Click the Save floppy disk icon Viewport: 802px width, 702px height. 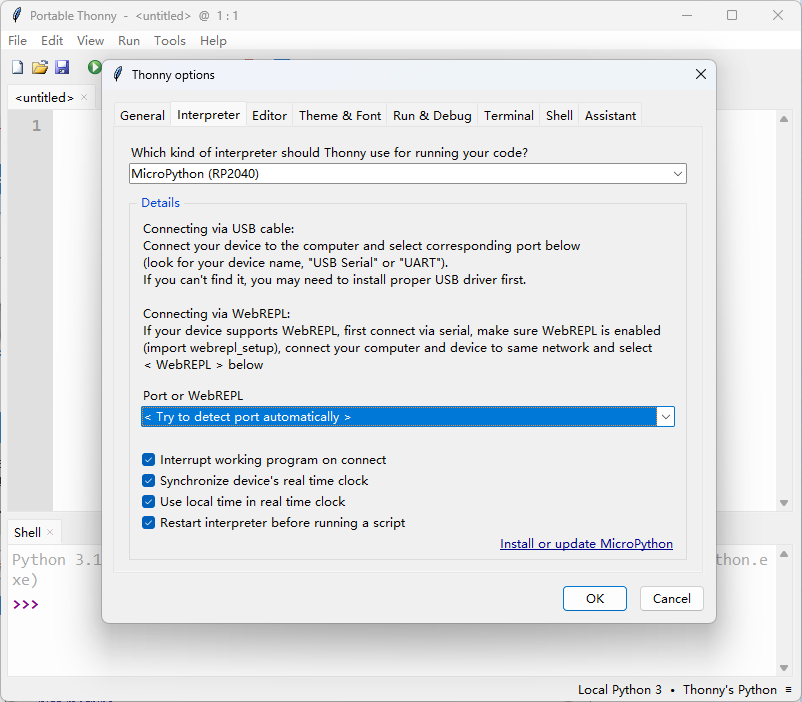click(x=62, y=67)
